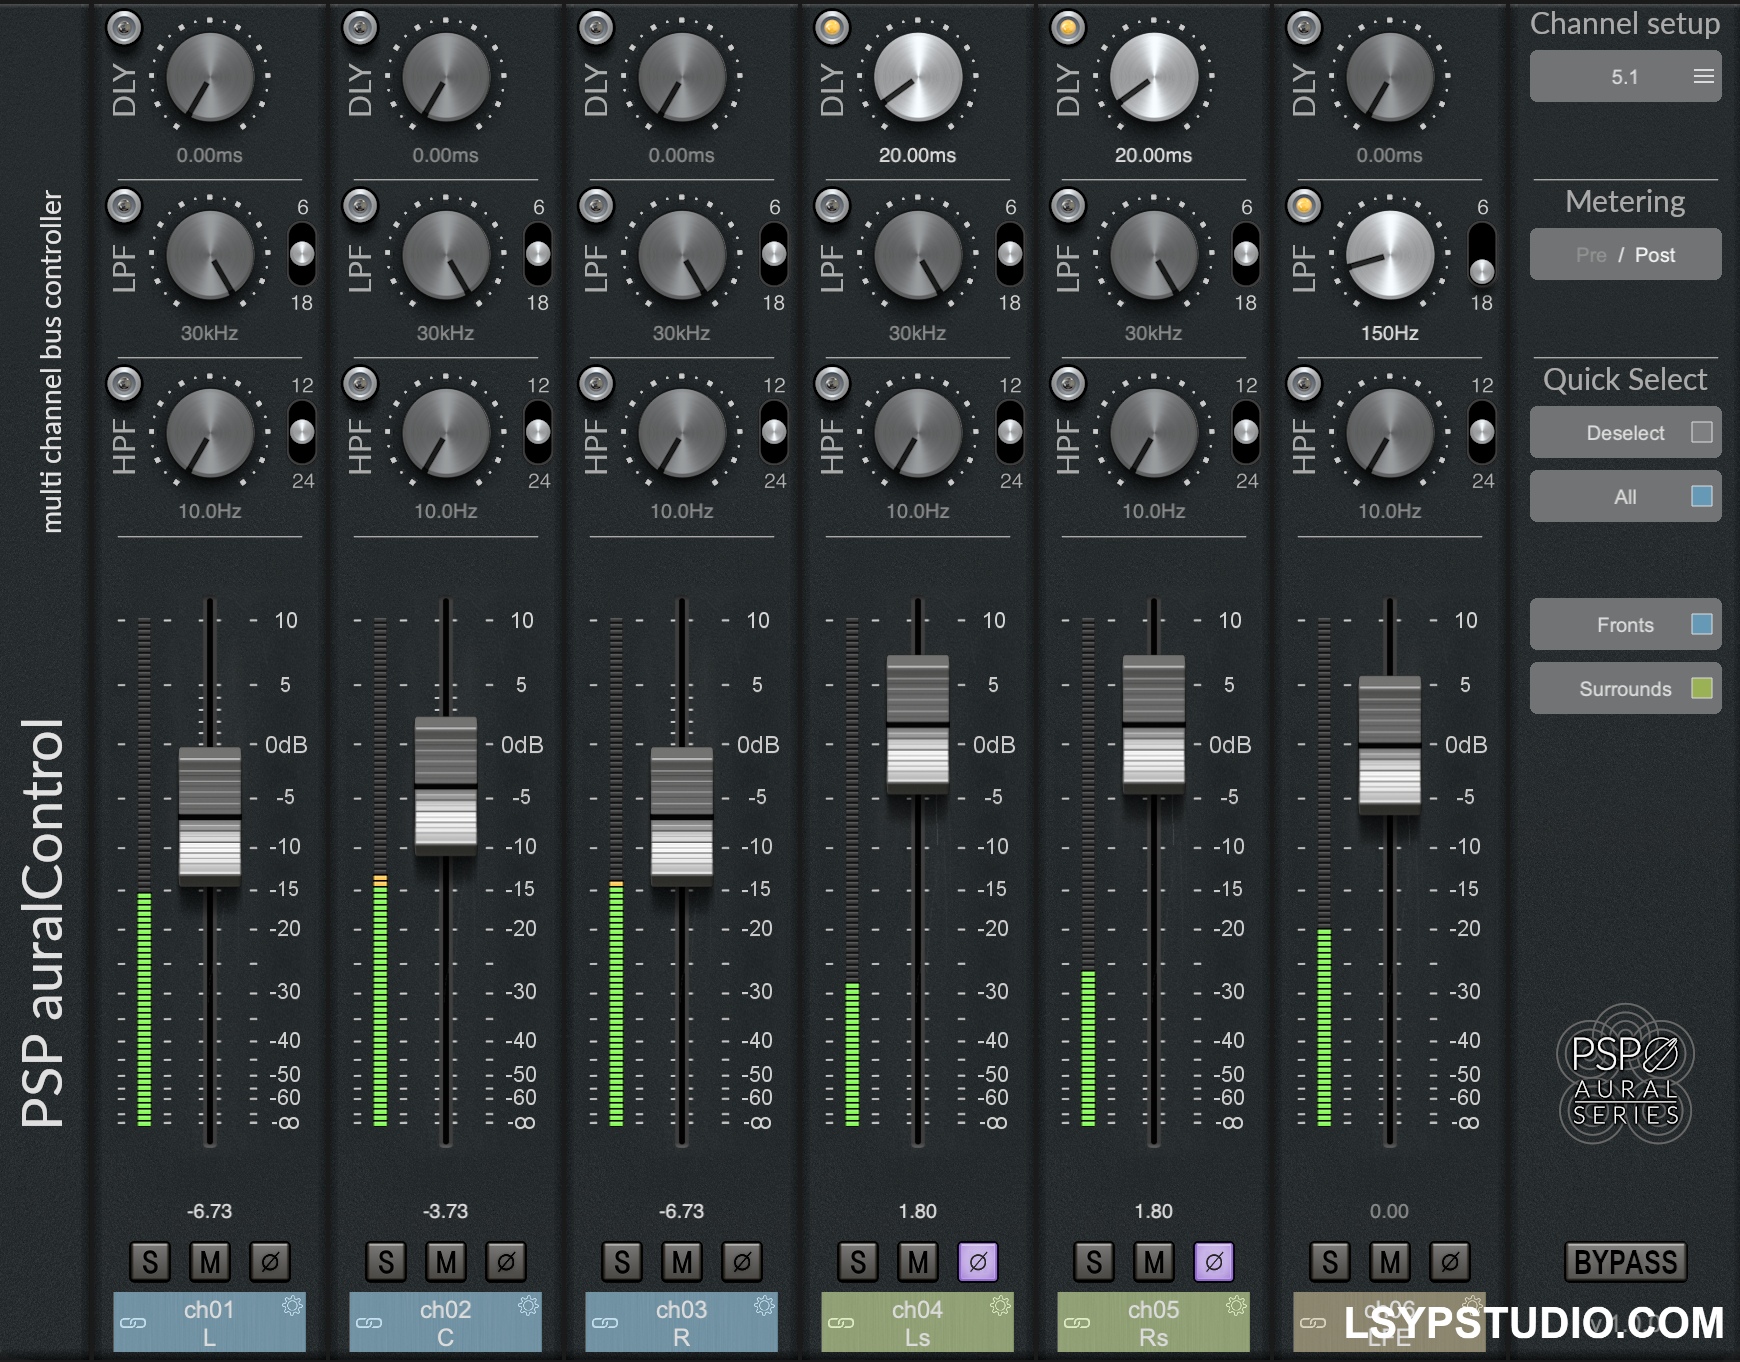
Task: Open ch05 settings gear
Action: click(x=1236, y=1305)
